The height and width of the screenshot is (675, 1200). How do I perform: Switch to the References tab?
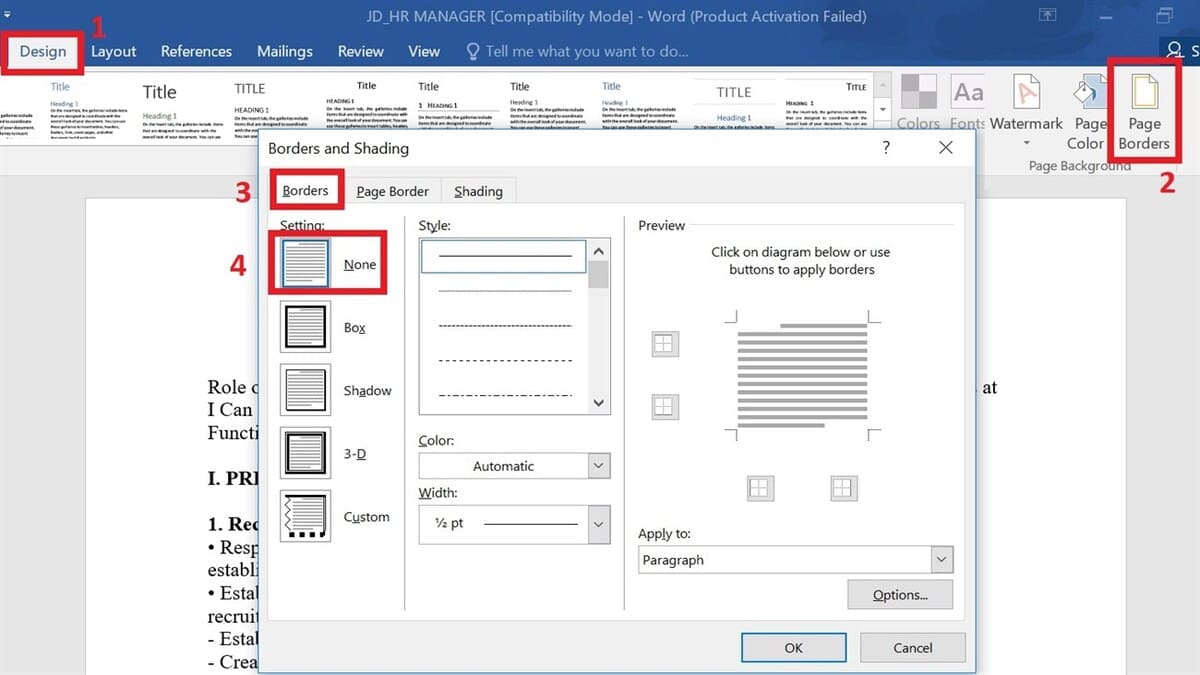196,51
